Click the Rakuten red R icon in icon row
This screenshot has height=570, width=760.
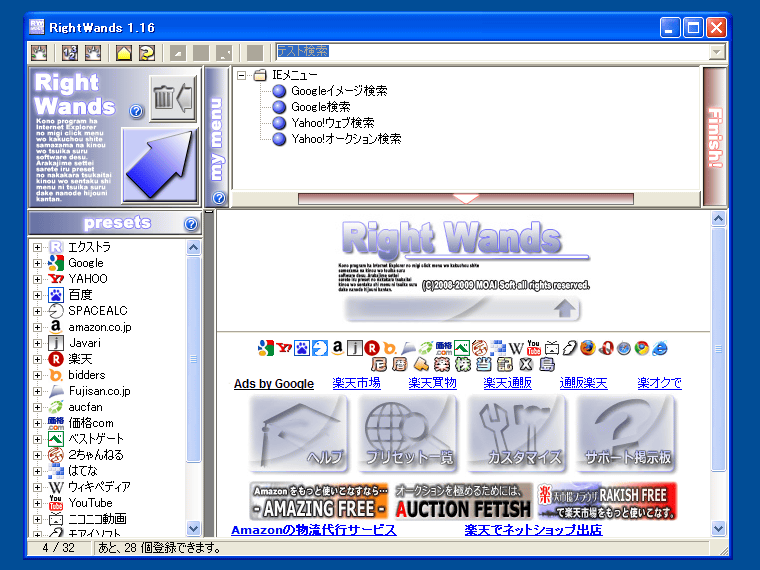coord(372,348)
